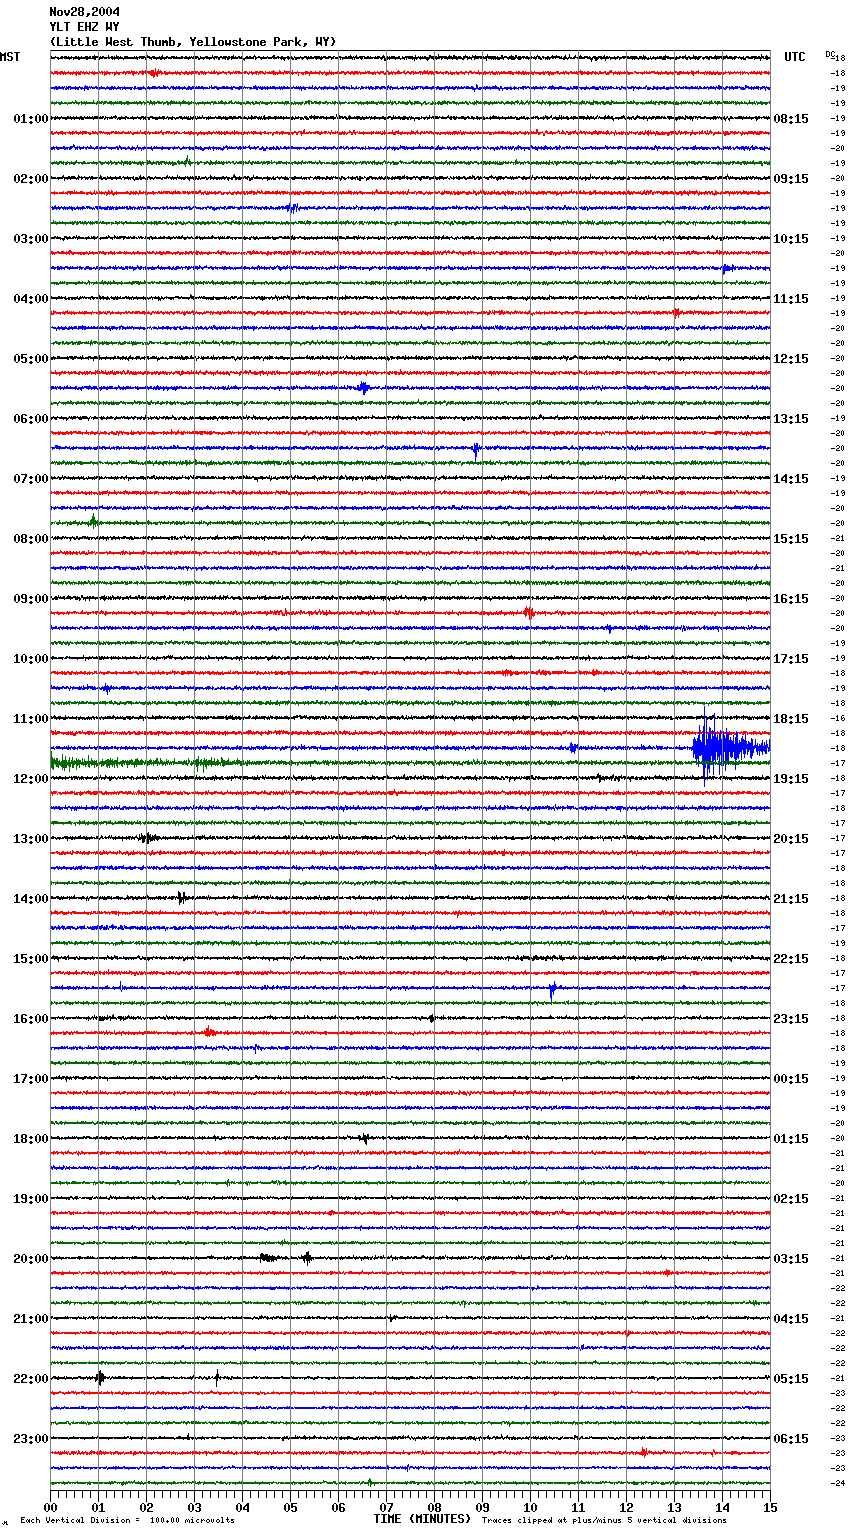
Task: Click the 02:15 UTC time label
Action: pyautogui.click(x=791, y=1199)
